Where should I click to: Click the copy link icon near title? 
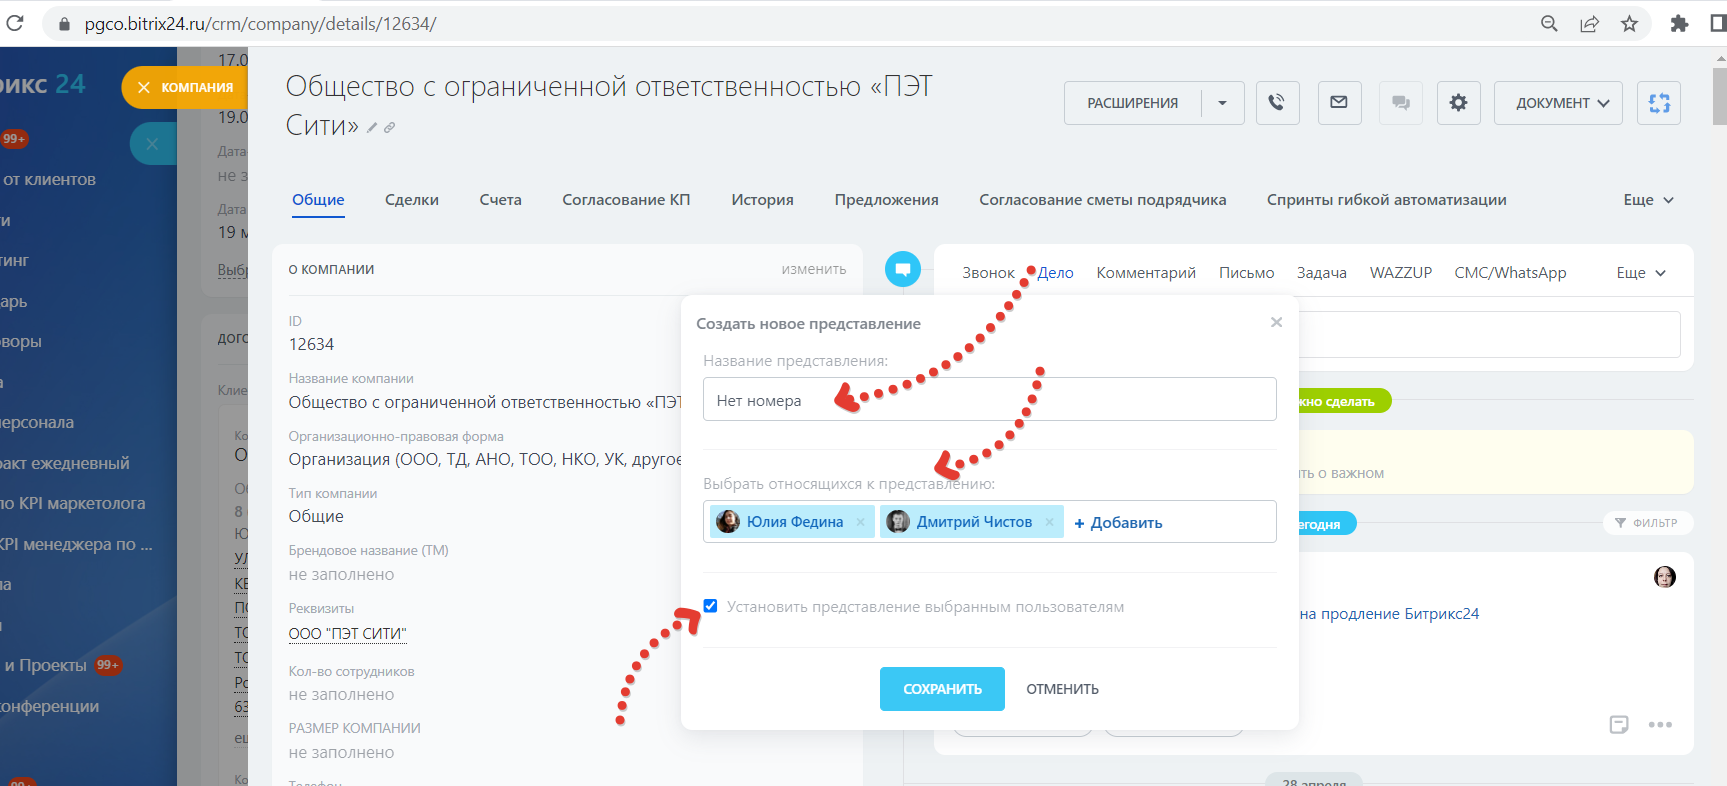(390, 128)
